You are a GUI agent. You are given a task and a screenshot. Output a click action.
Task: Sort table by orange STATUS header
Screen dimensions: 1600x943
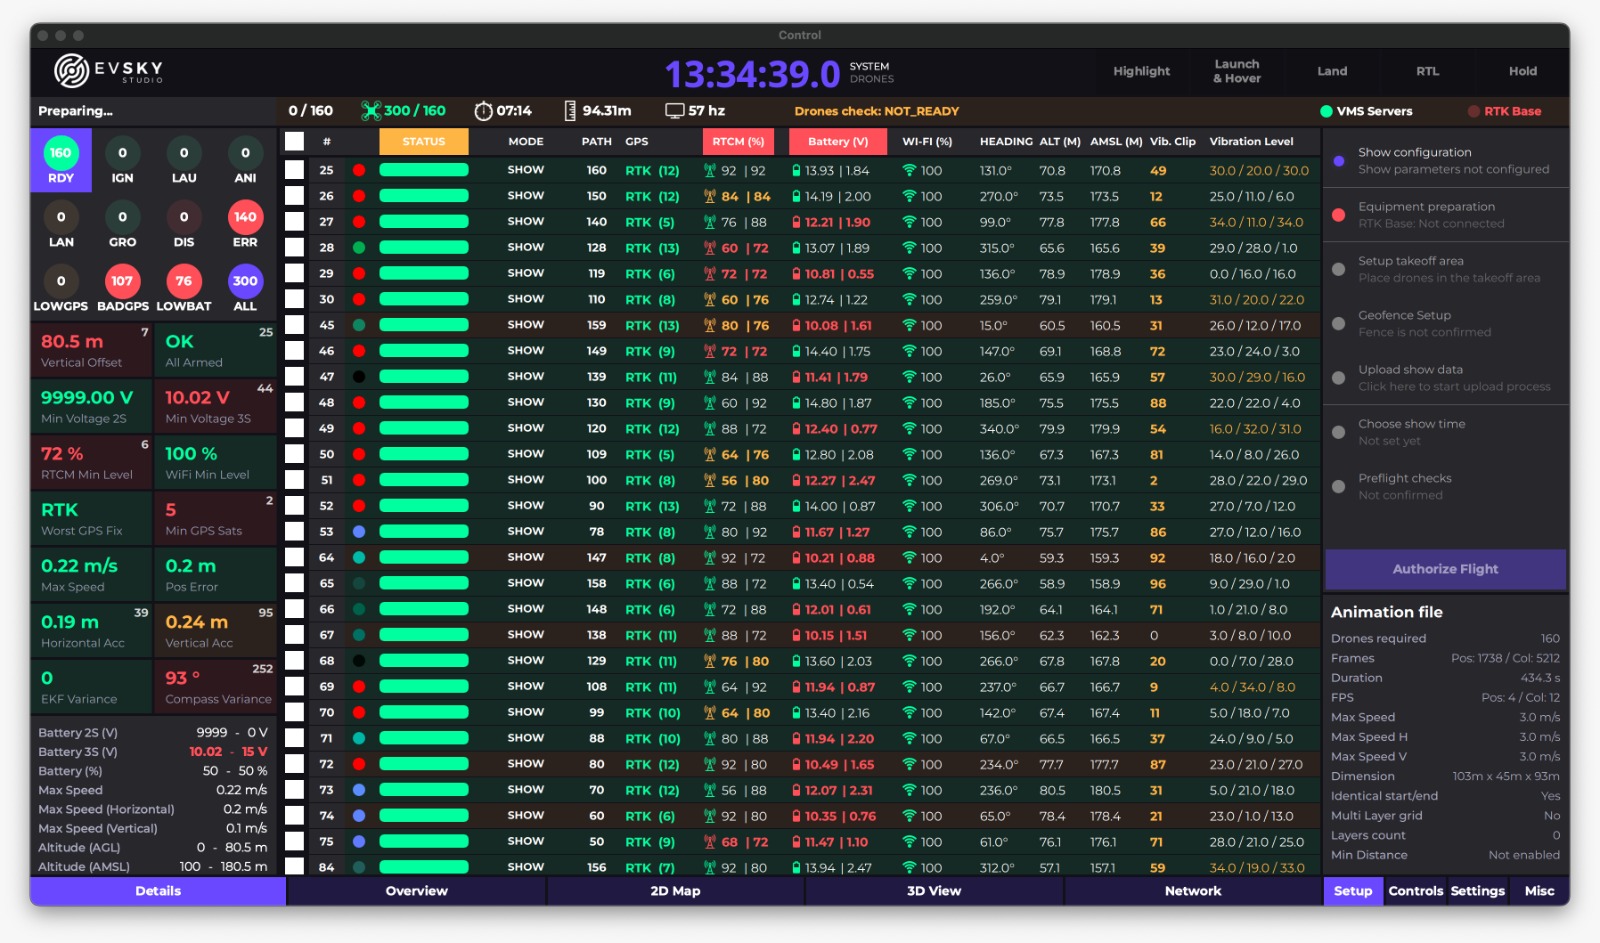coord(423,142)
